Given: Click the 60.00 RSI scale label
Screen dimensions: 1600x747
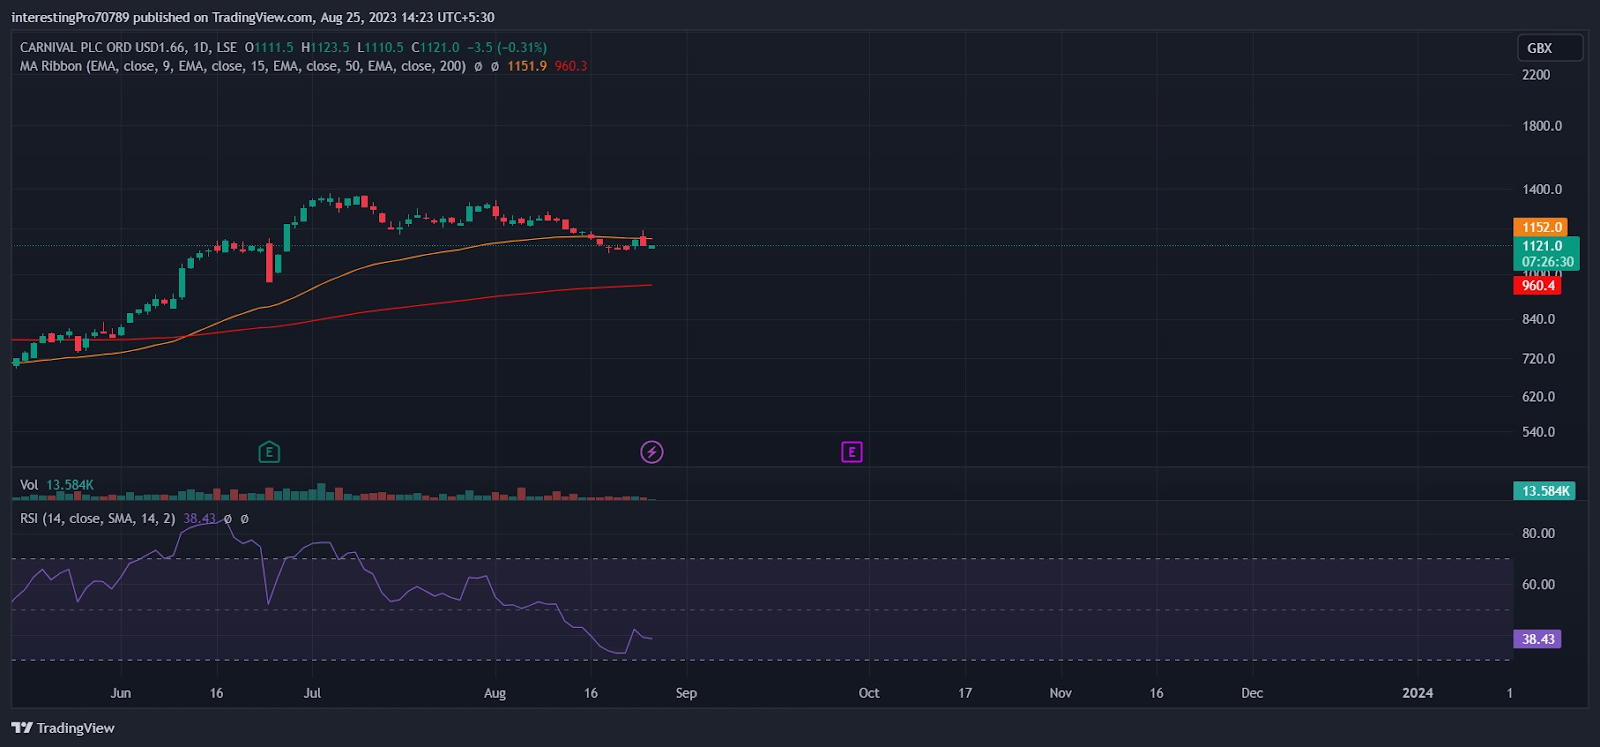Looking at the screenshot, I should point(1538,584).
